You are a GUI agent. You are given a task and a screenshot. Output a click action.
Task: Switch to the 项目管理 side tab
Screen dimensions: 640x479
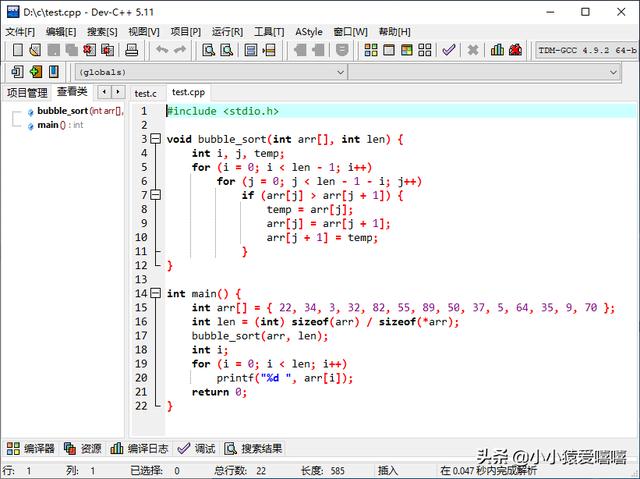click(27, 93)
